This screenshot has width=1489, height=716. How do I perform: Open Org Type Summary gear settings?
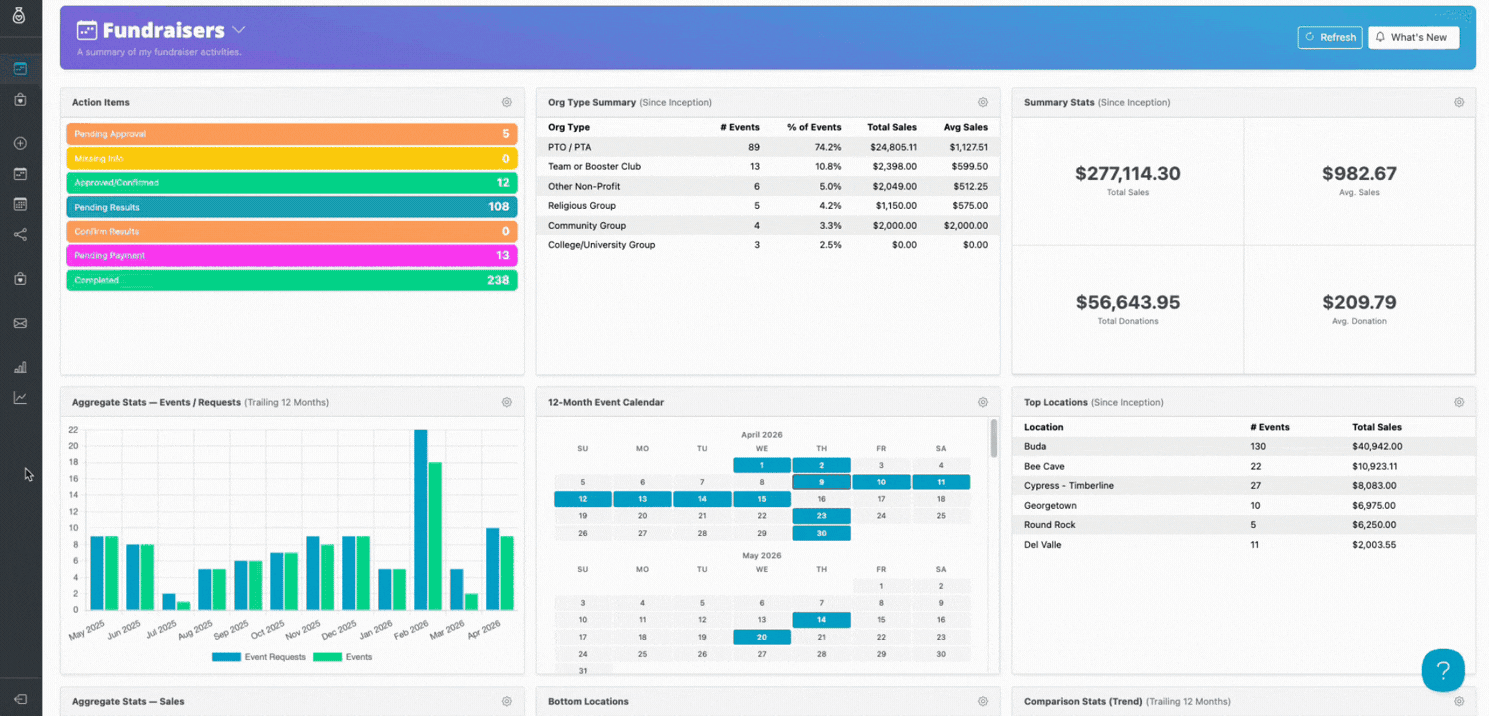pos(983,102)
